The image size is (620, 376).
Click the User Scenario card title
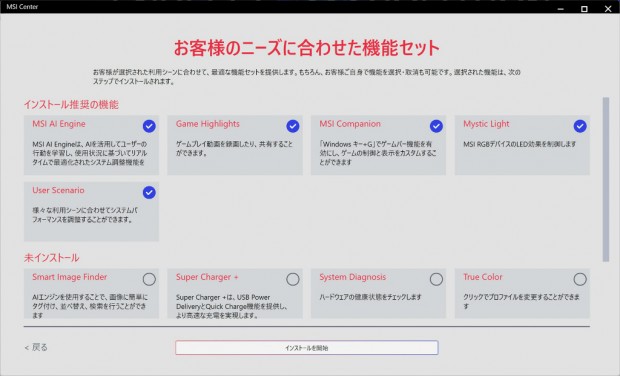pyautogui.click(x=58, y=190)
